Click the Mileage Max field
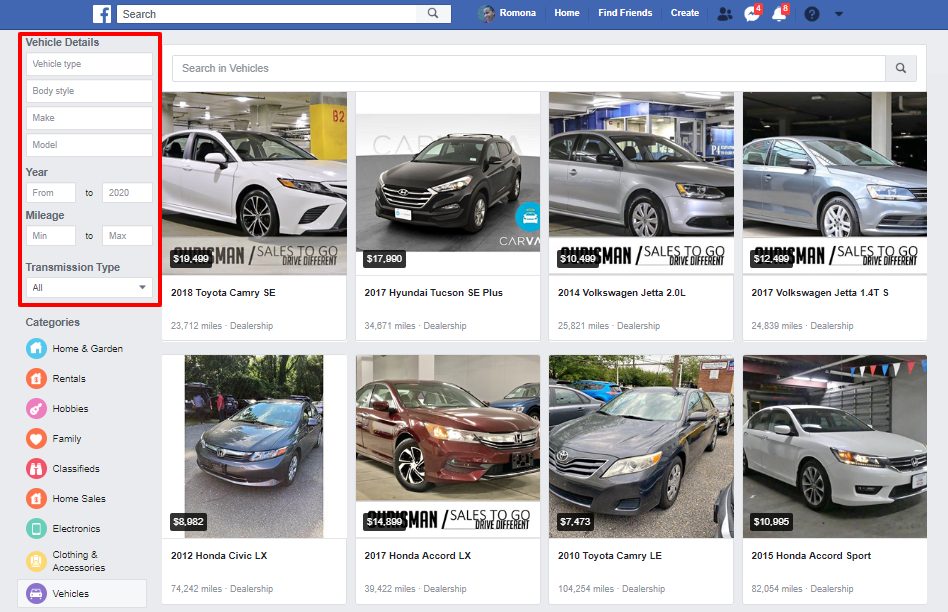 click(127, 236)
